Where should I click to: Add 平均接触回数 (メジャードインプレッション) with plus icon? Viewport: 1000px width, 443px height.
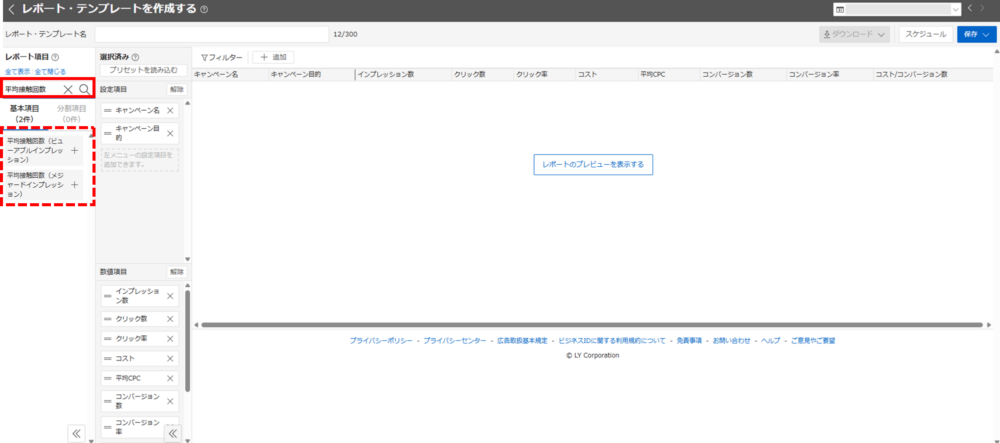click(75, 185)
